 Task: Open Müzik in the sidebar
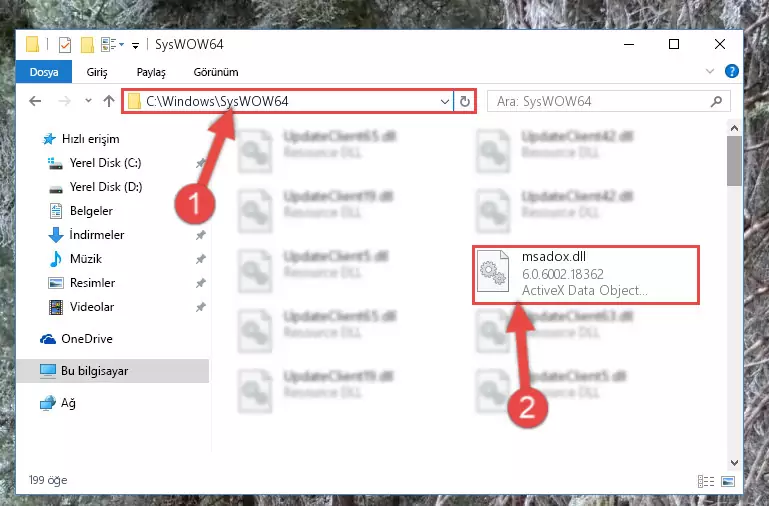coord(76,259)
